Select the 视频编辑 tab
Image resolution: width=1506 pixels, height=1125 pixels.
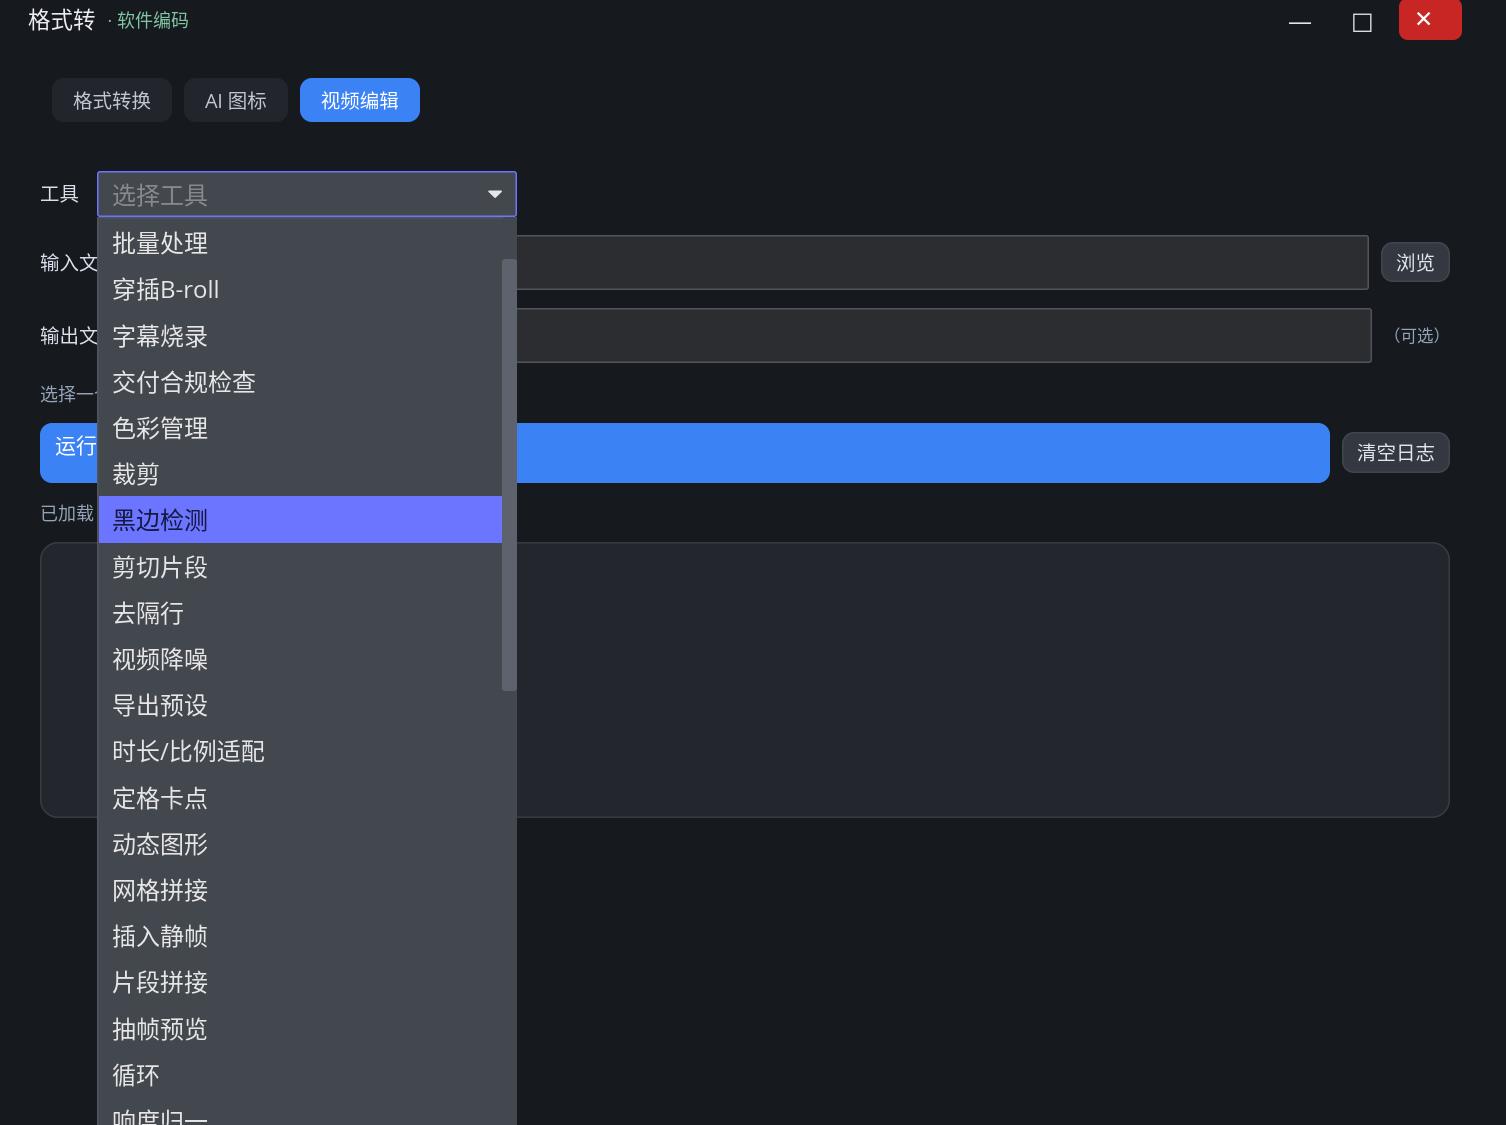360,100
